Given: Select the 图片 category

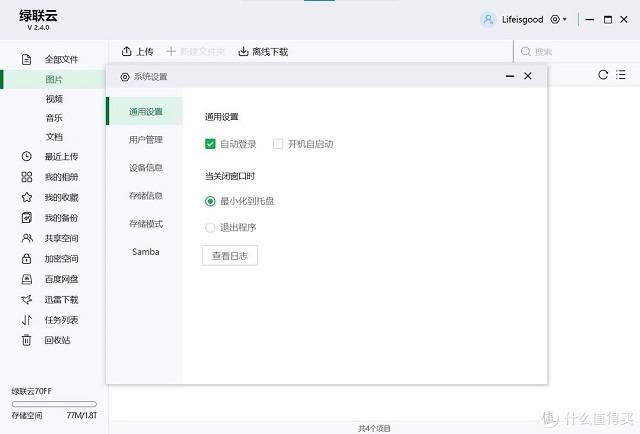Looking at the screenshot, I should pyautogui.click(x=54, y=79).
